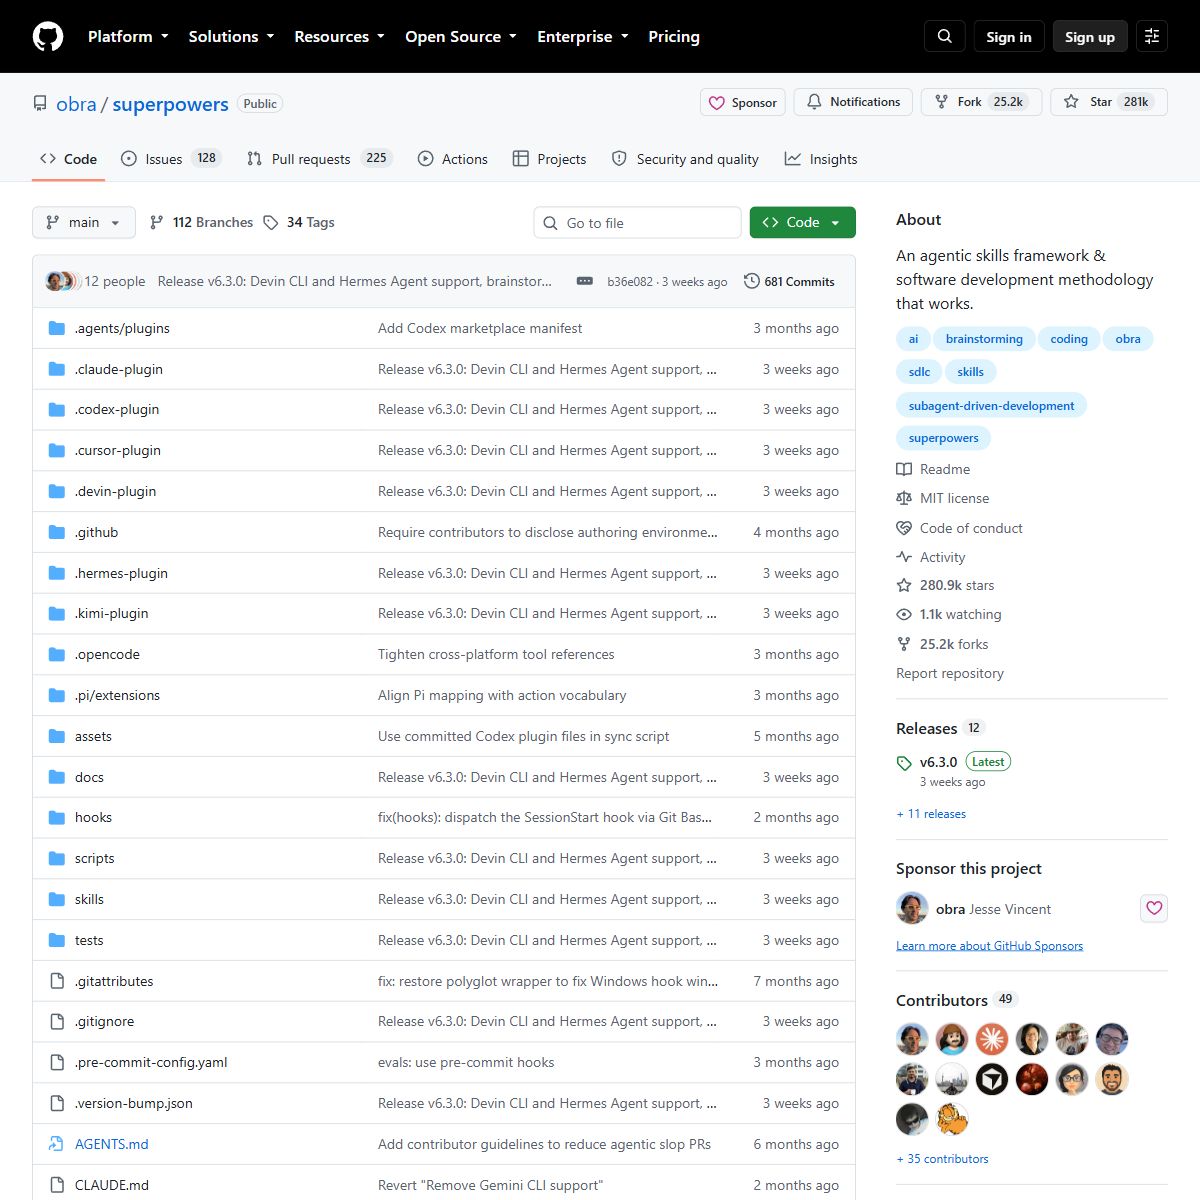
Task: Click the Sign up button
Action: pyautogui.click(x=1090, y=36)
